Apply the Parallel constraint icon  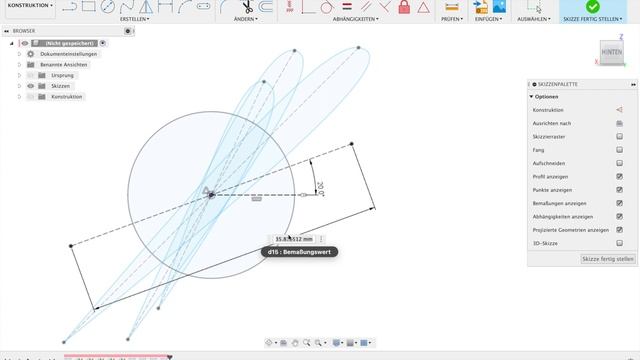coord(366,7)
